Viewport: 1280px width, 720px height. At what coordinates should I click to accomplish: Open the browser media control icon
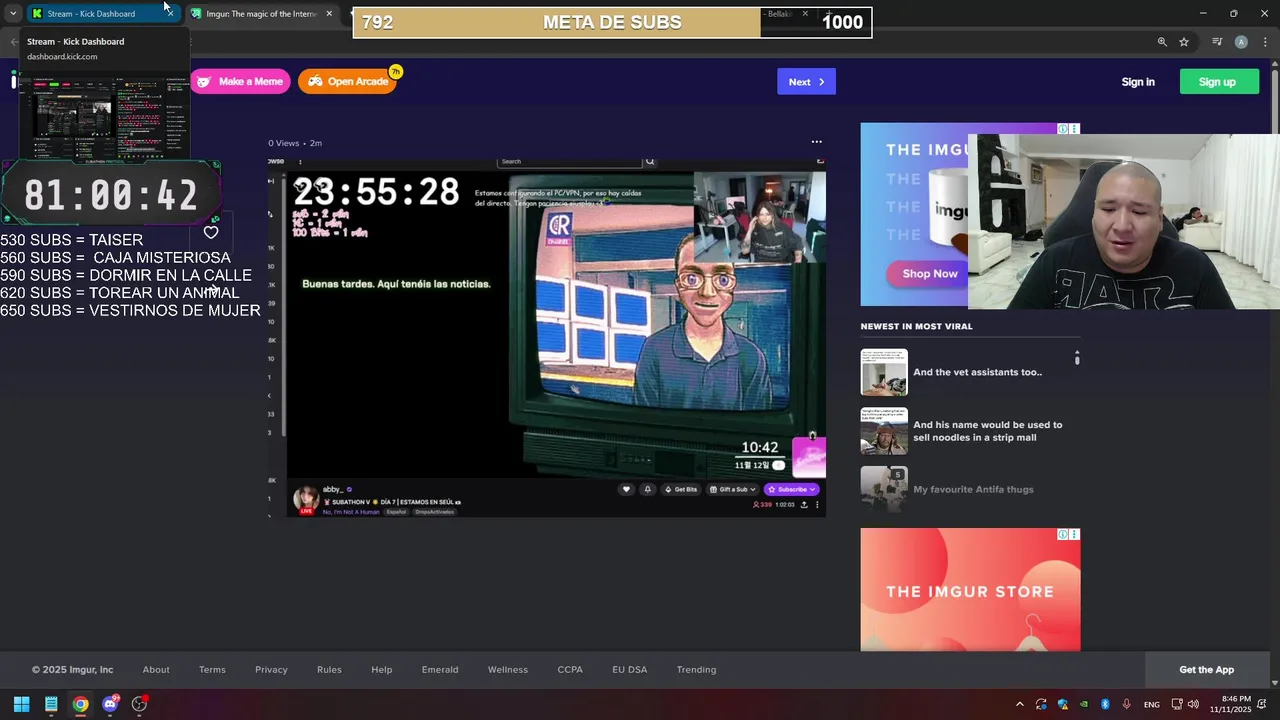1217,42
